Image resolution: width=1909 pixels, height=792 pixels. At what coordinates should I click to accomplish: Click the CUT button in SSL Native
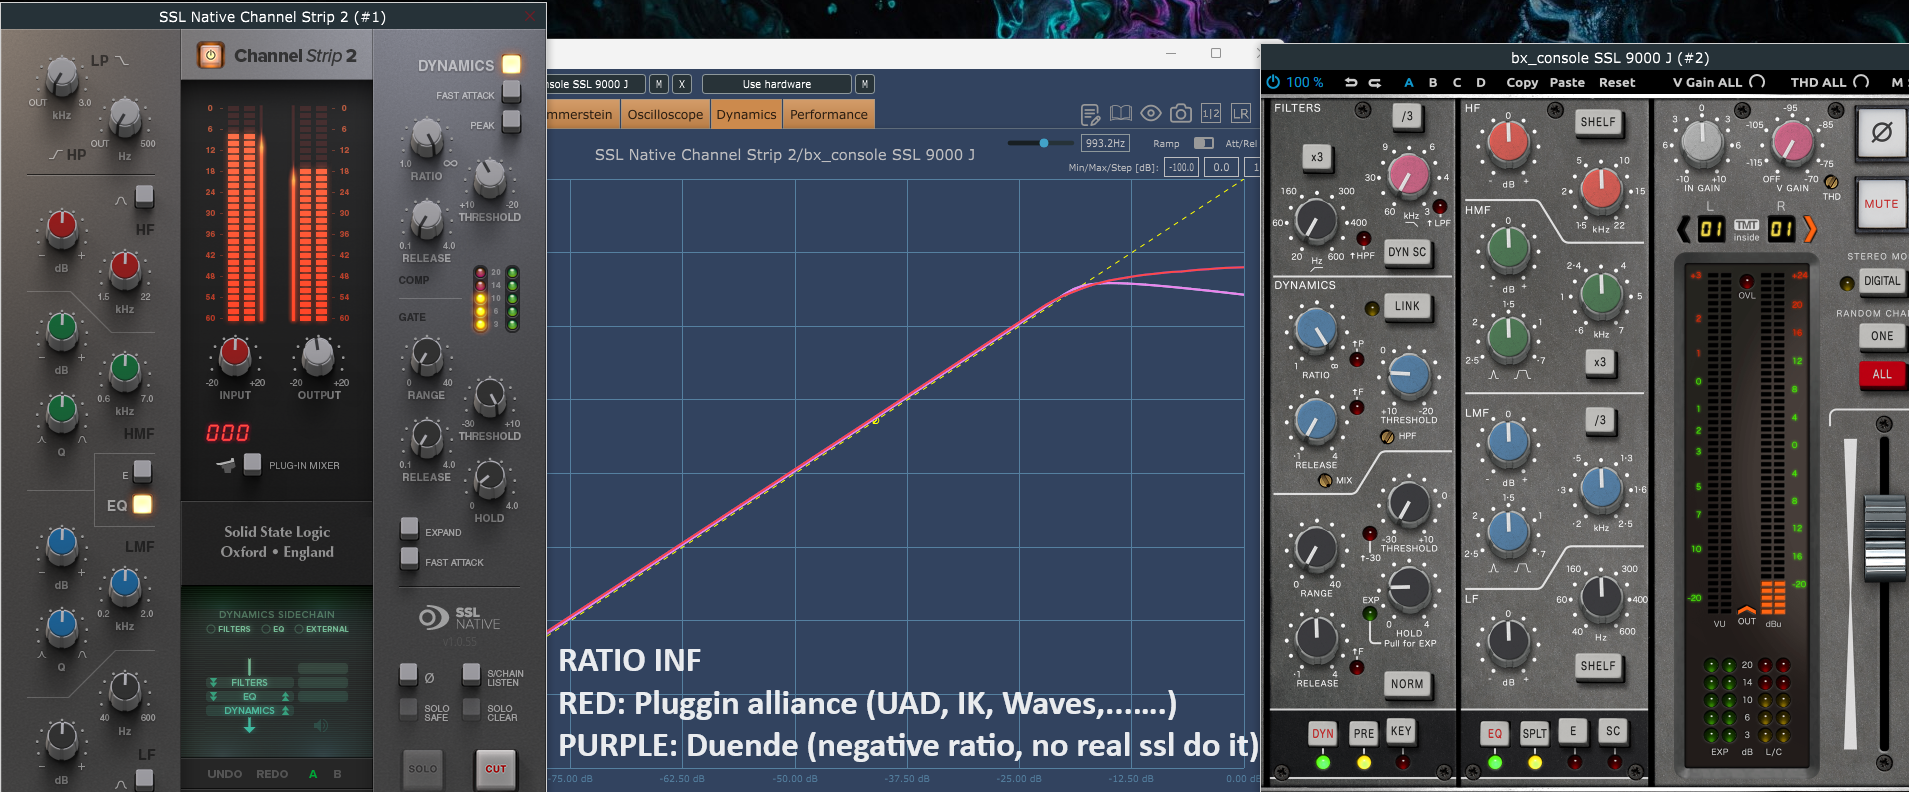[496, 768]
